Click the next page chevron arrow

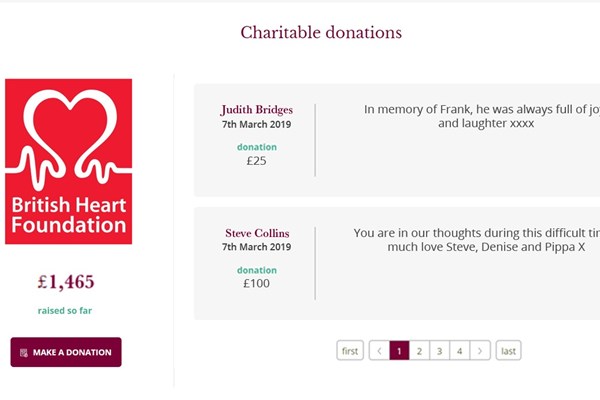pos(481,351)
